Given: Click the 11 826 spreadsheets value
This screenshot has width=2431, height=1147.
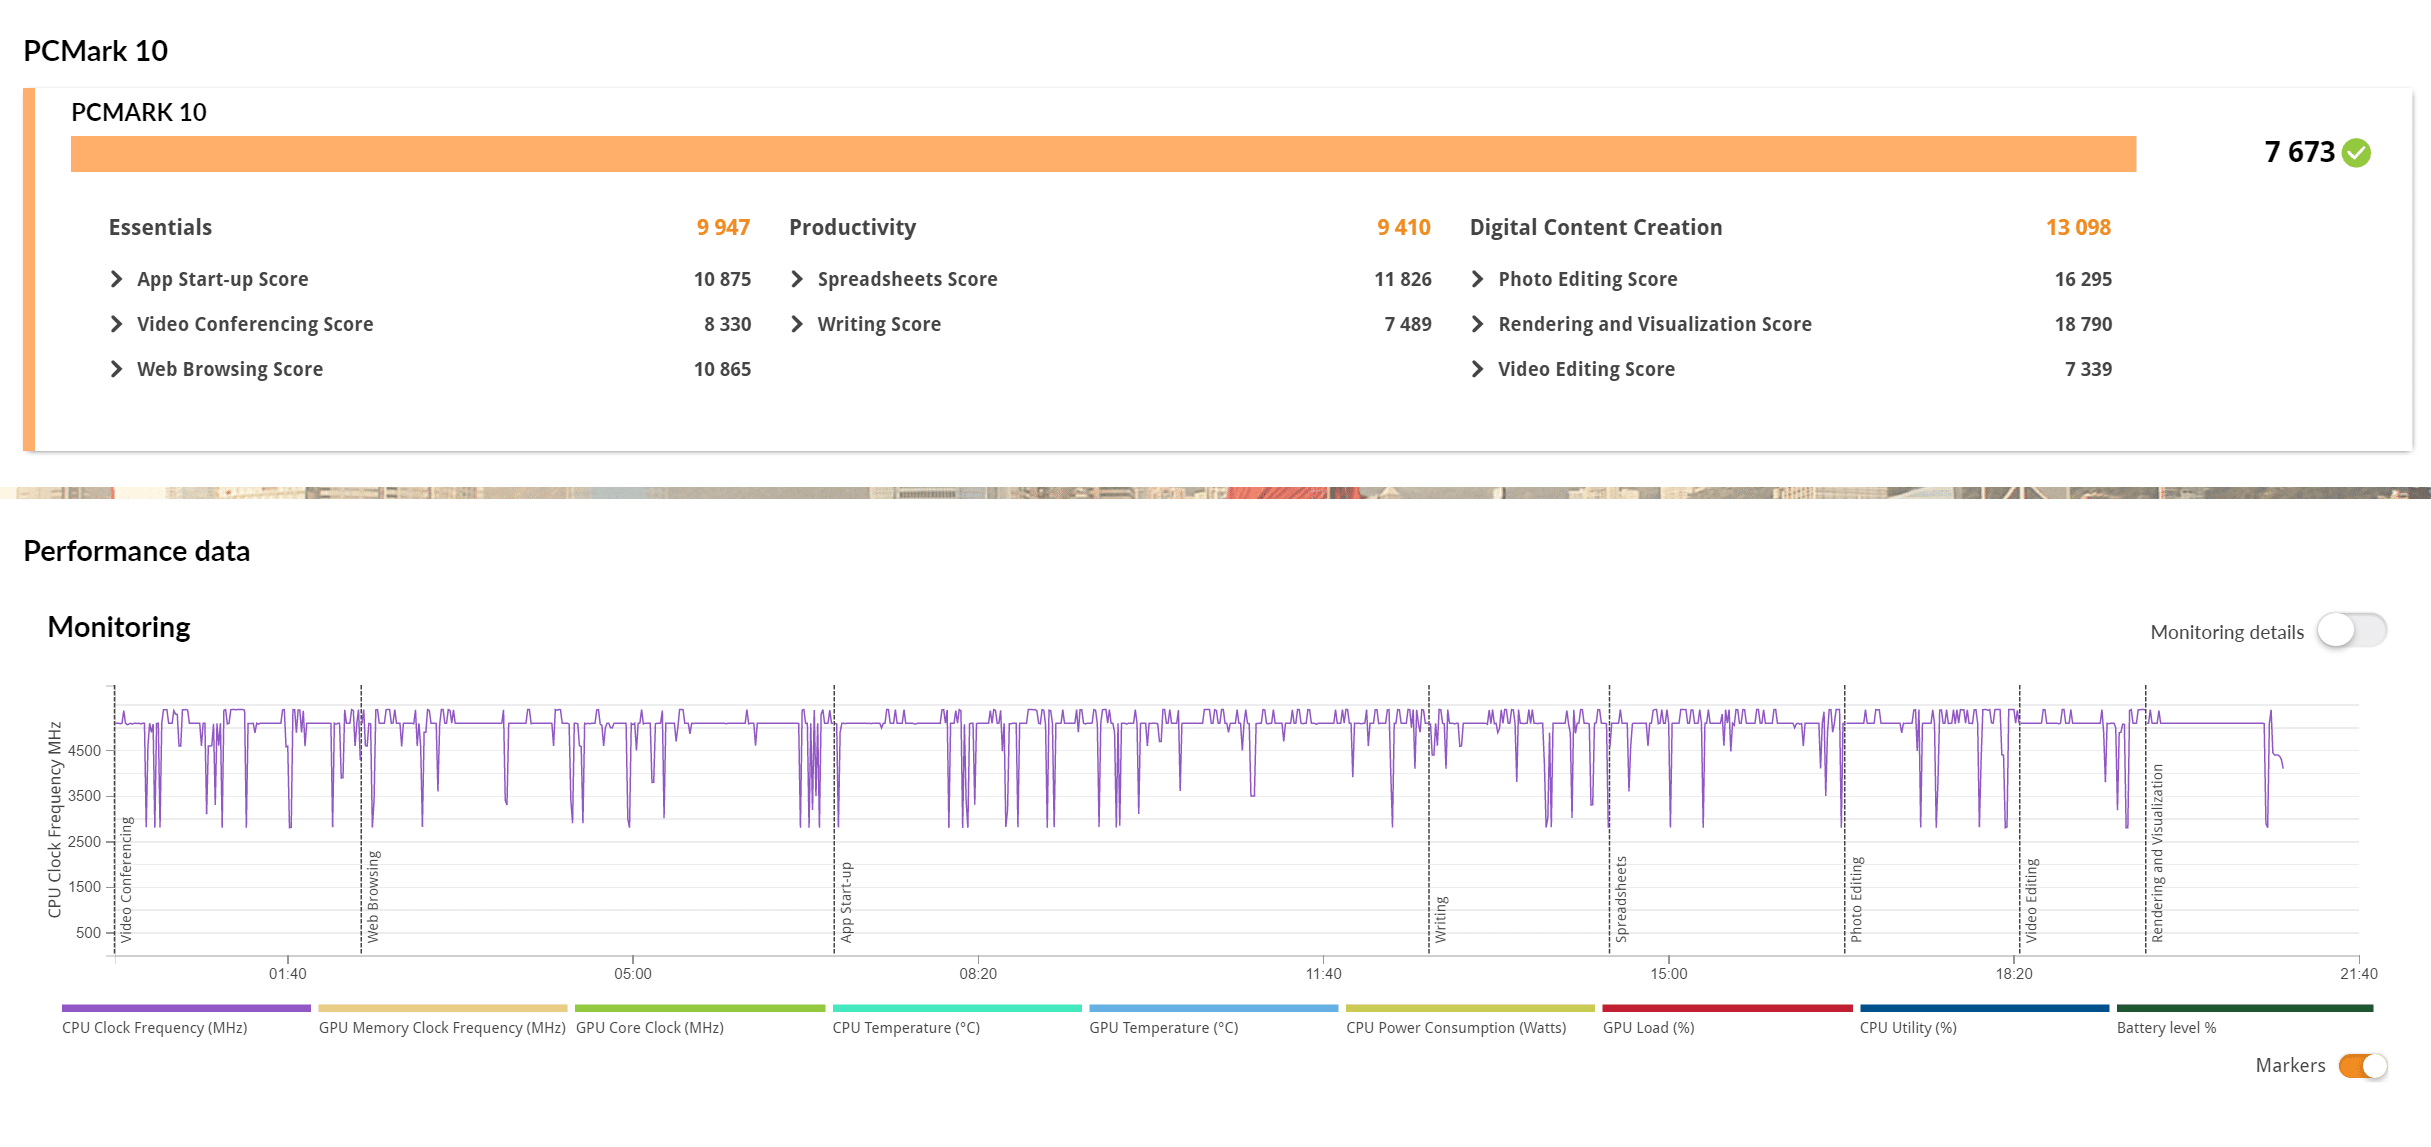Looking at the screenshot, I should 1403,279.
